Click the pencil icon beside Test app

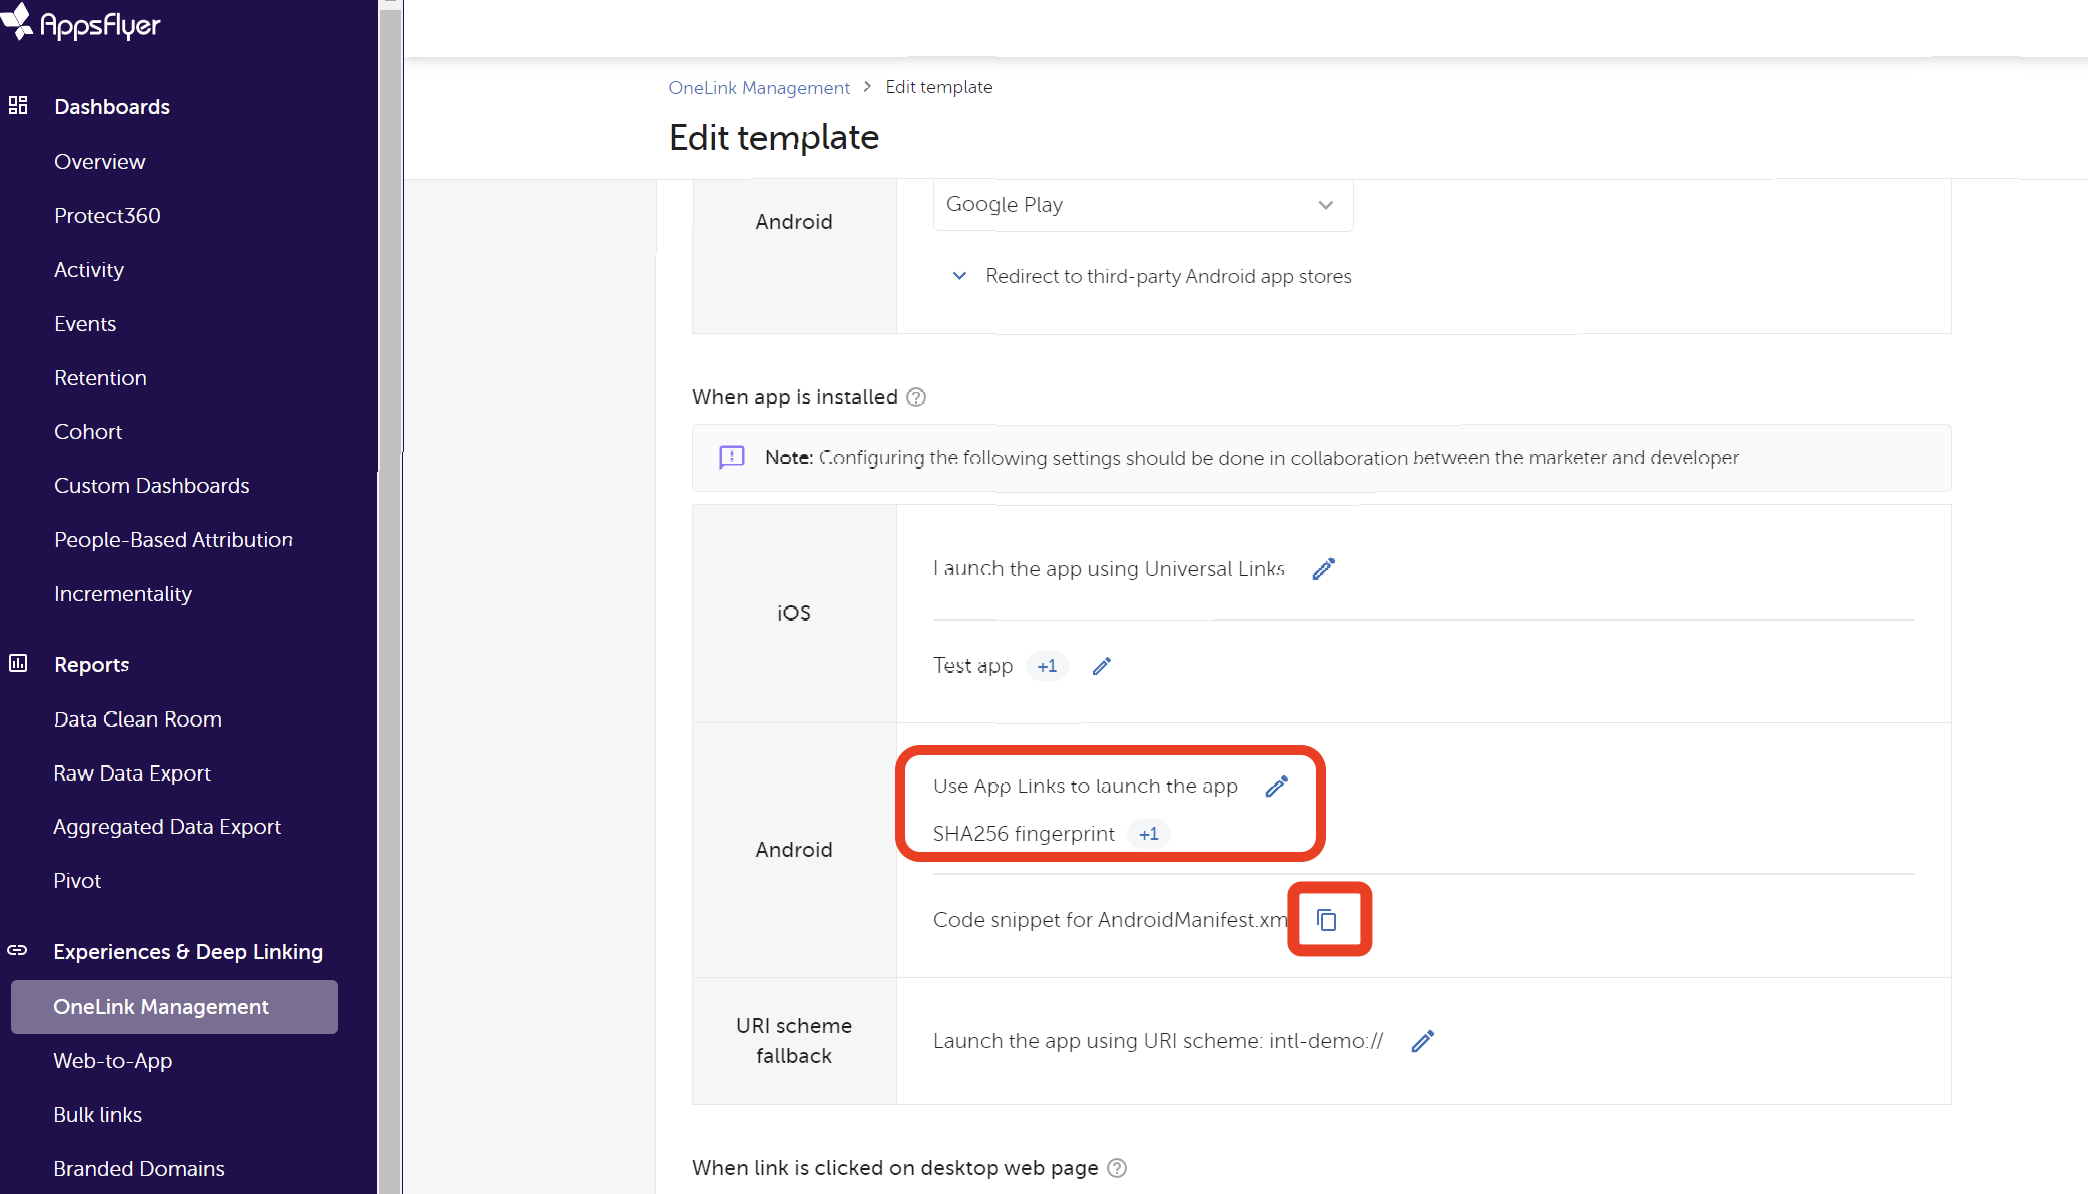click(x=1101, y=667)
